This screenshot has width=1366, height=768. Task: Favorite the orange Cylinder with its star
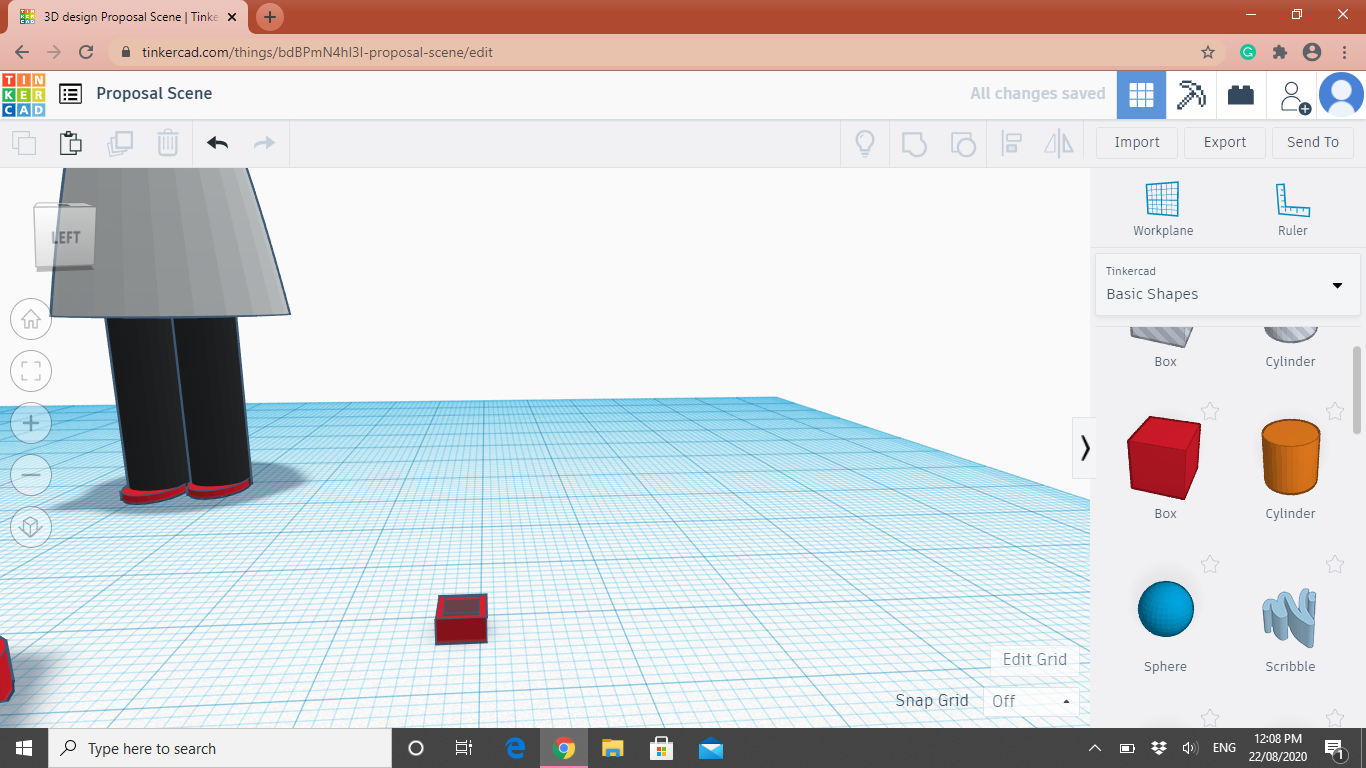coord(1334,411)
